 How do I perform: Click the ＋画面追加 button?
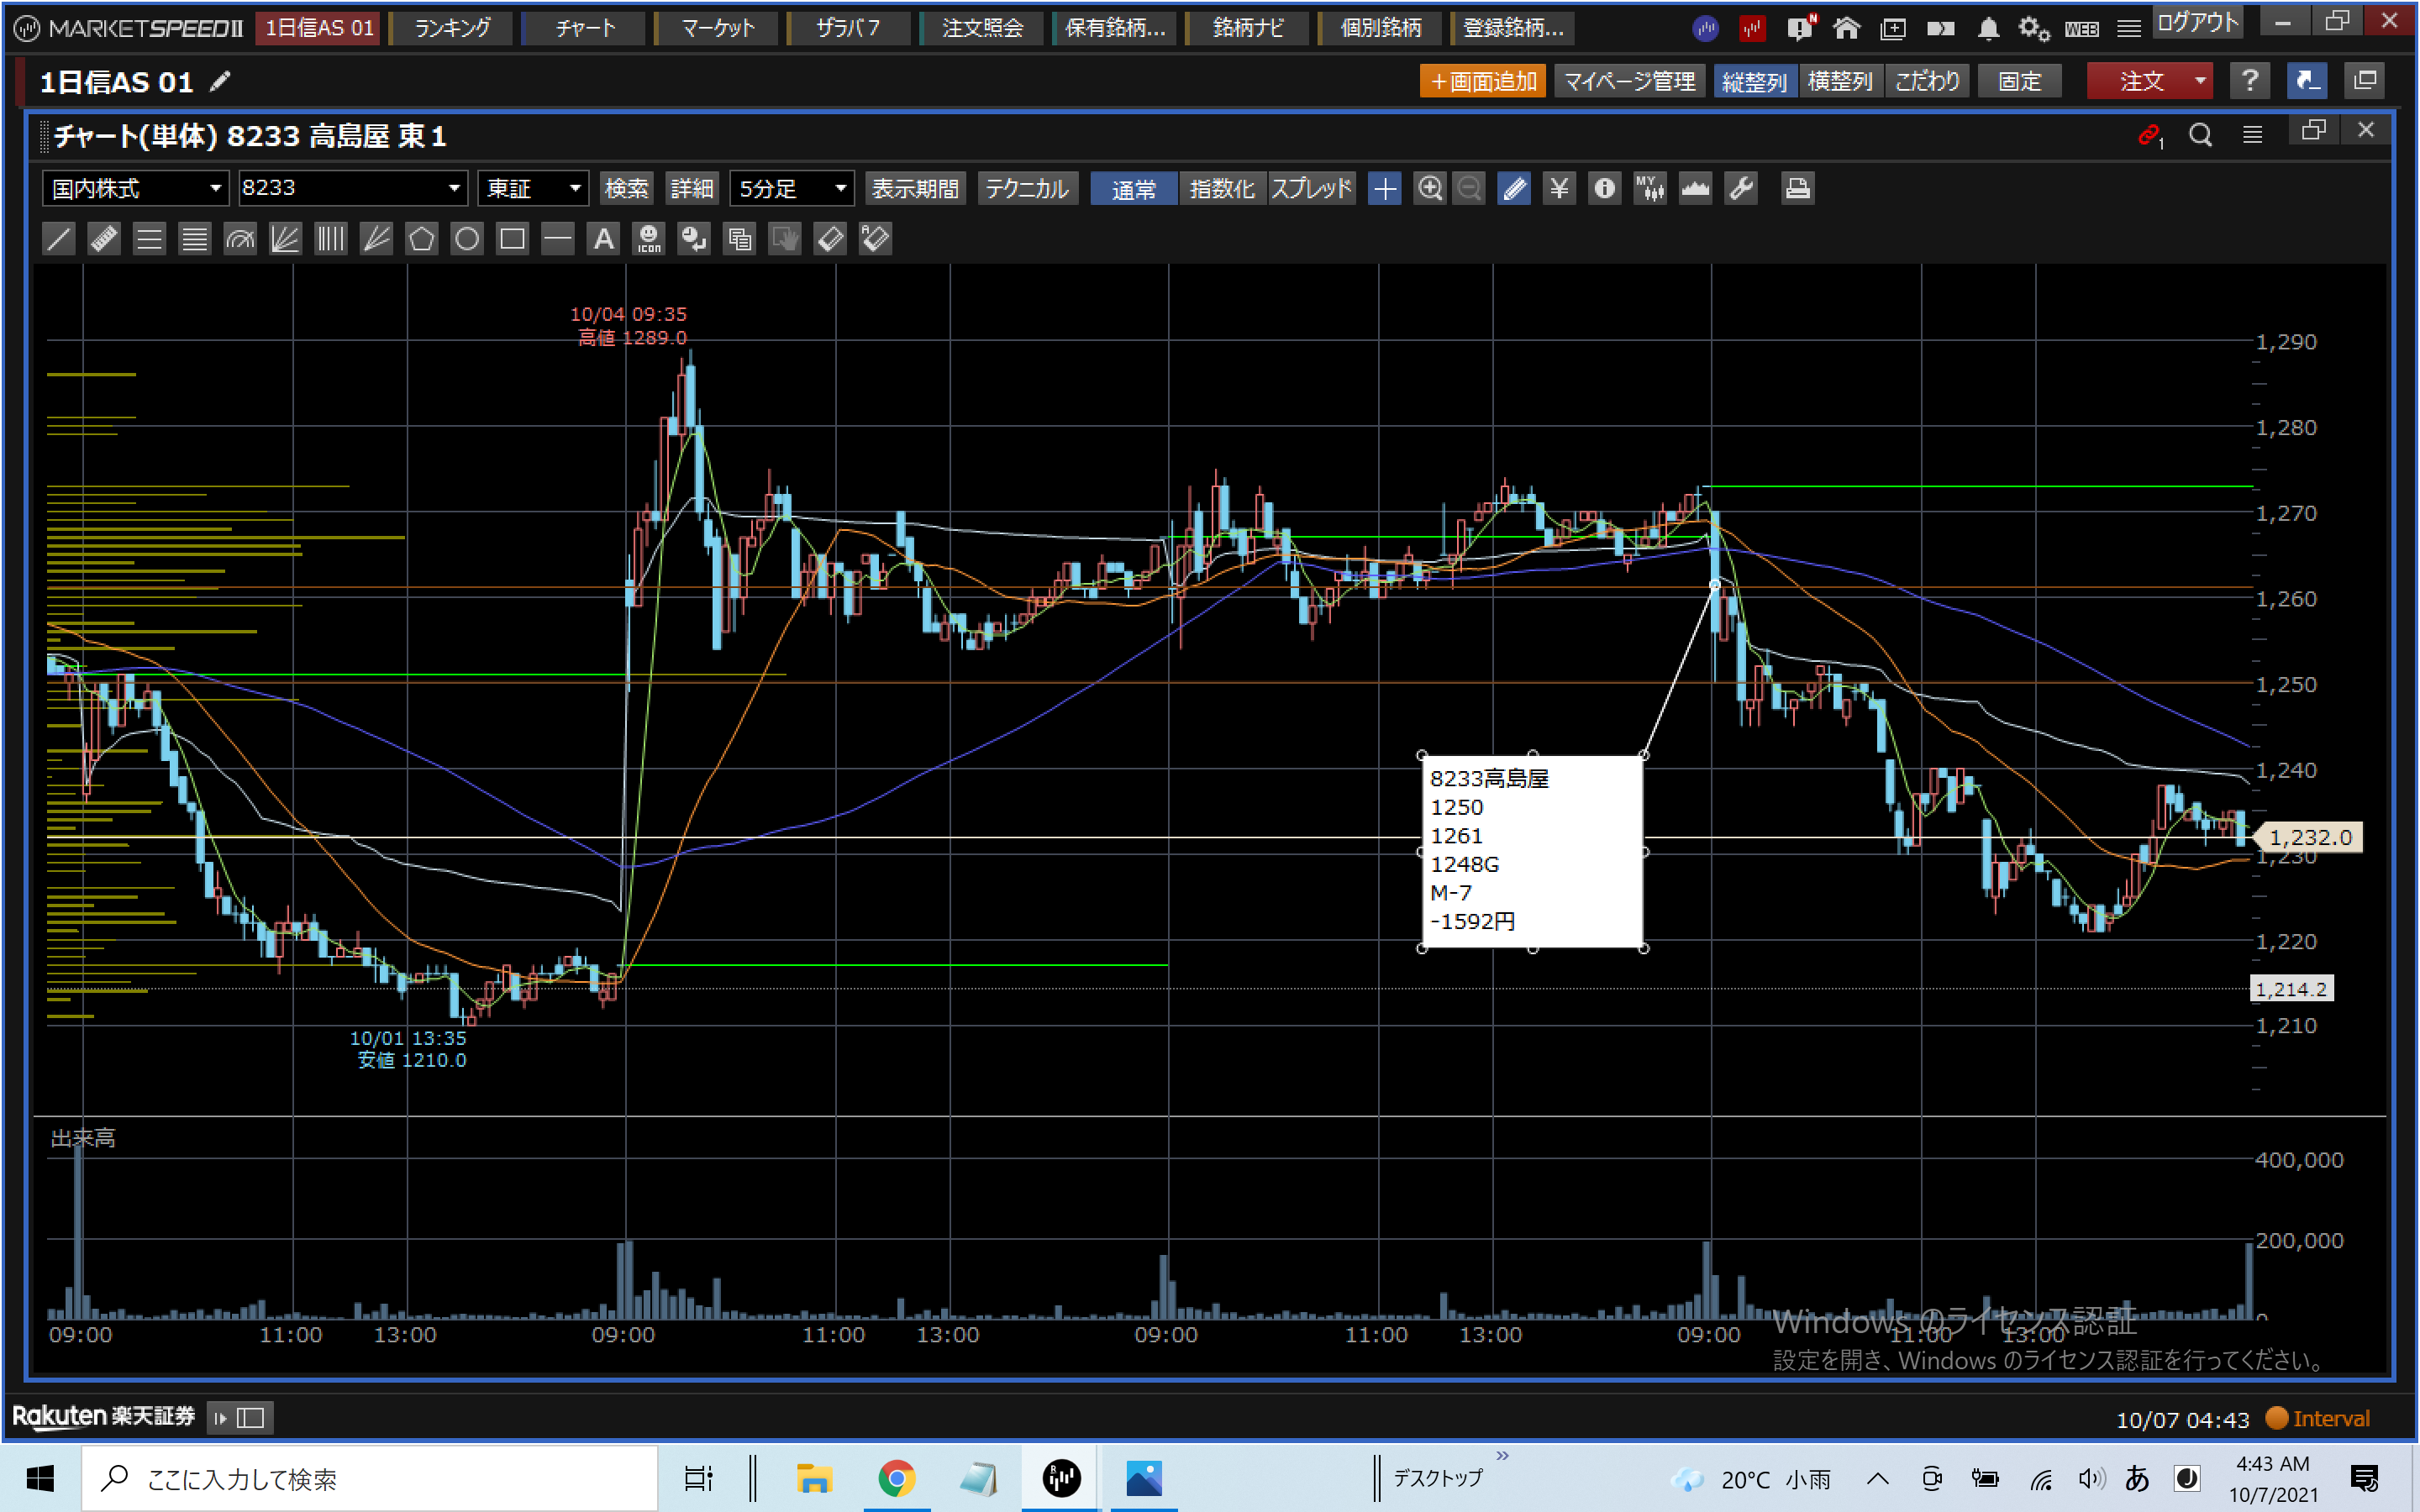(1482, 81)
